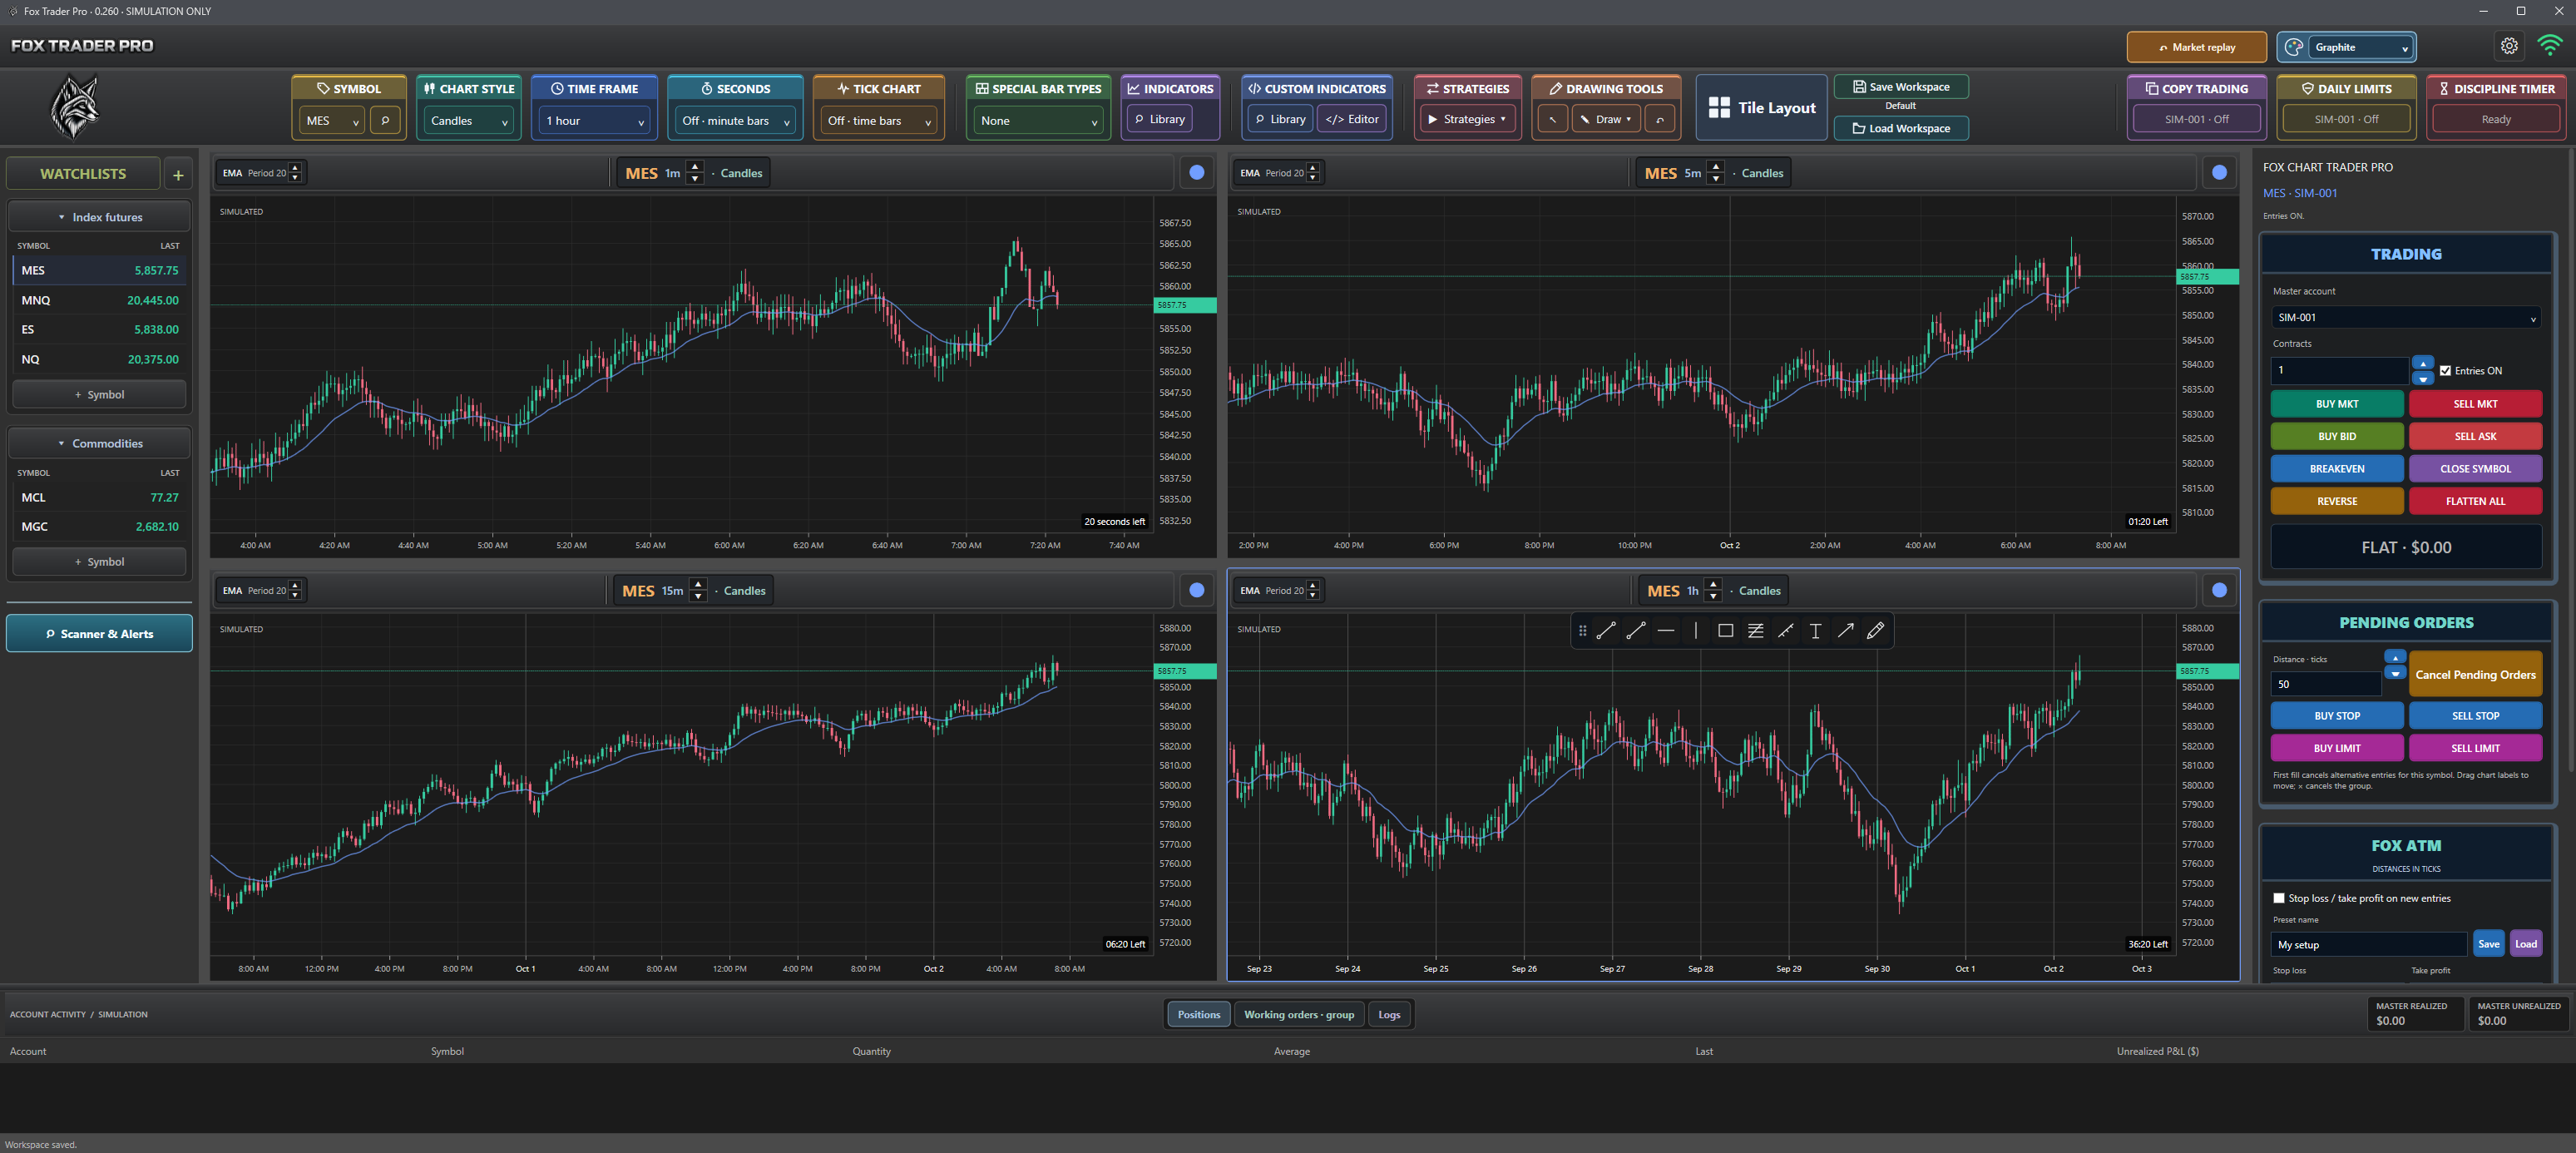Click the Preset name field showing My setup

[x=2369, y=944]
